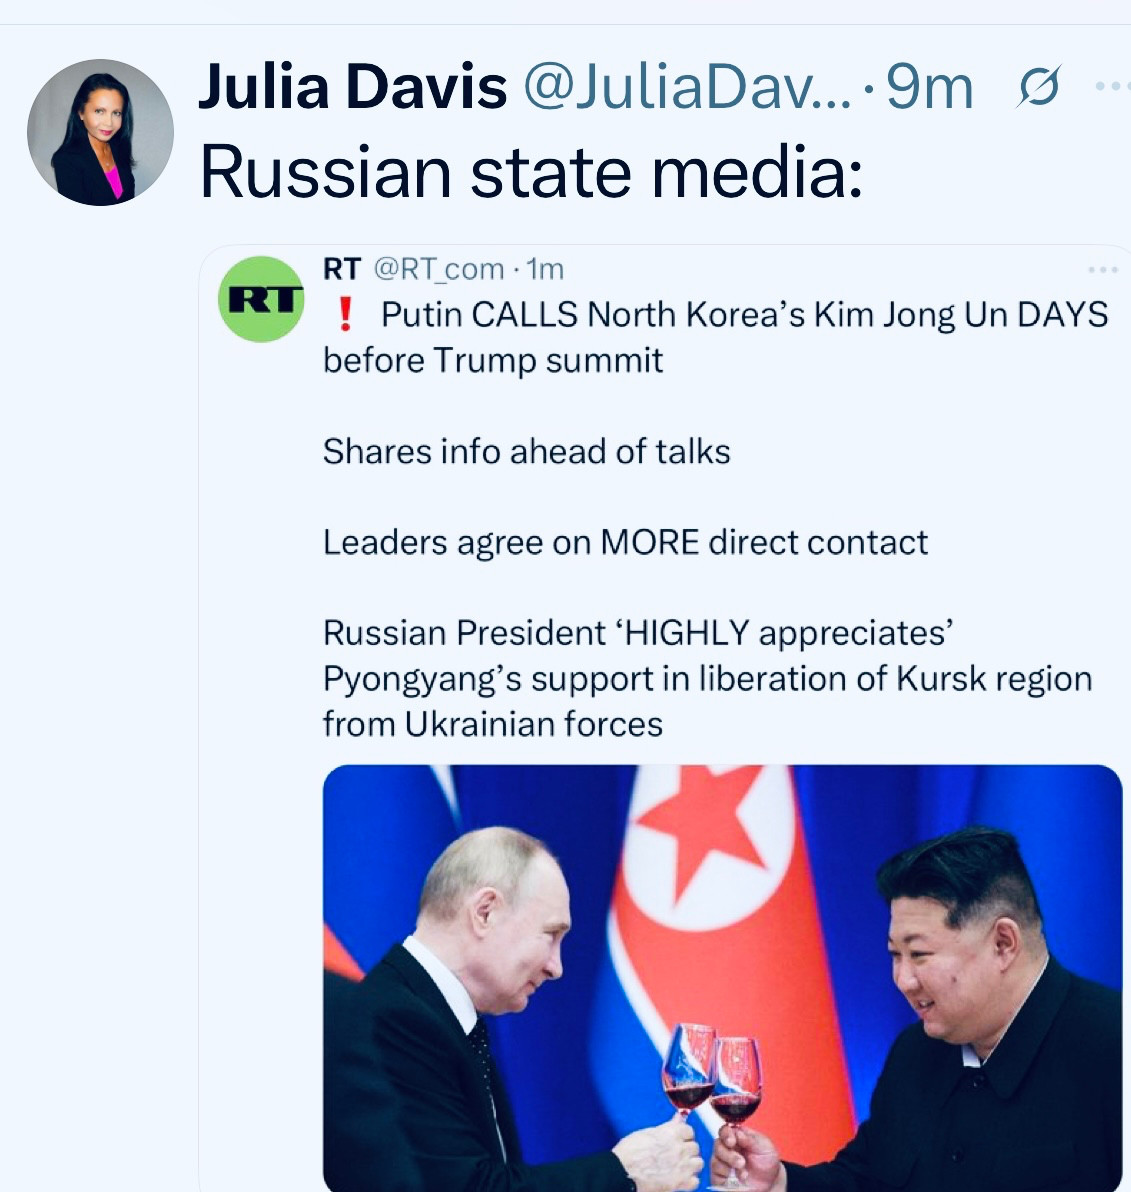Open the @JuliaDav... handle link
This screenshot has width=1131, height=1192.
coord(687,87)
